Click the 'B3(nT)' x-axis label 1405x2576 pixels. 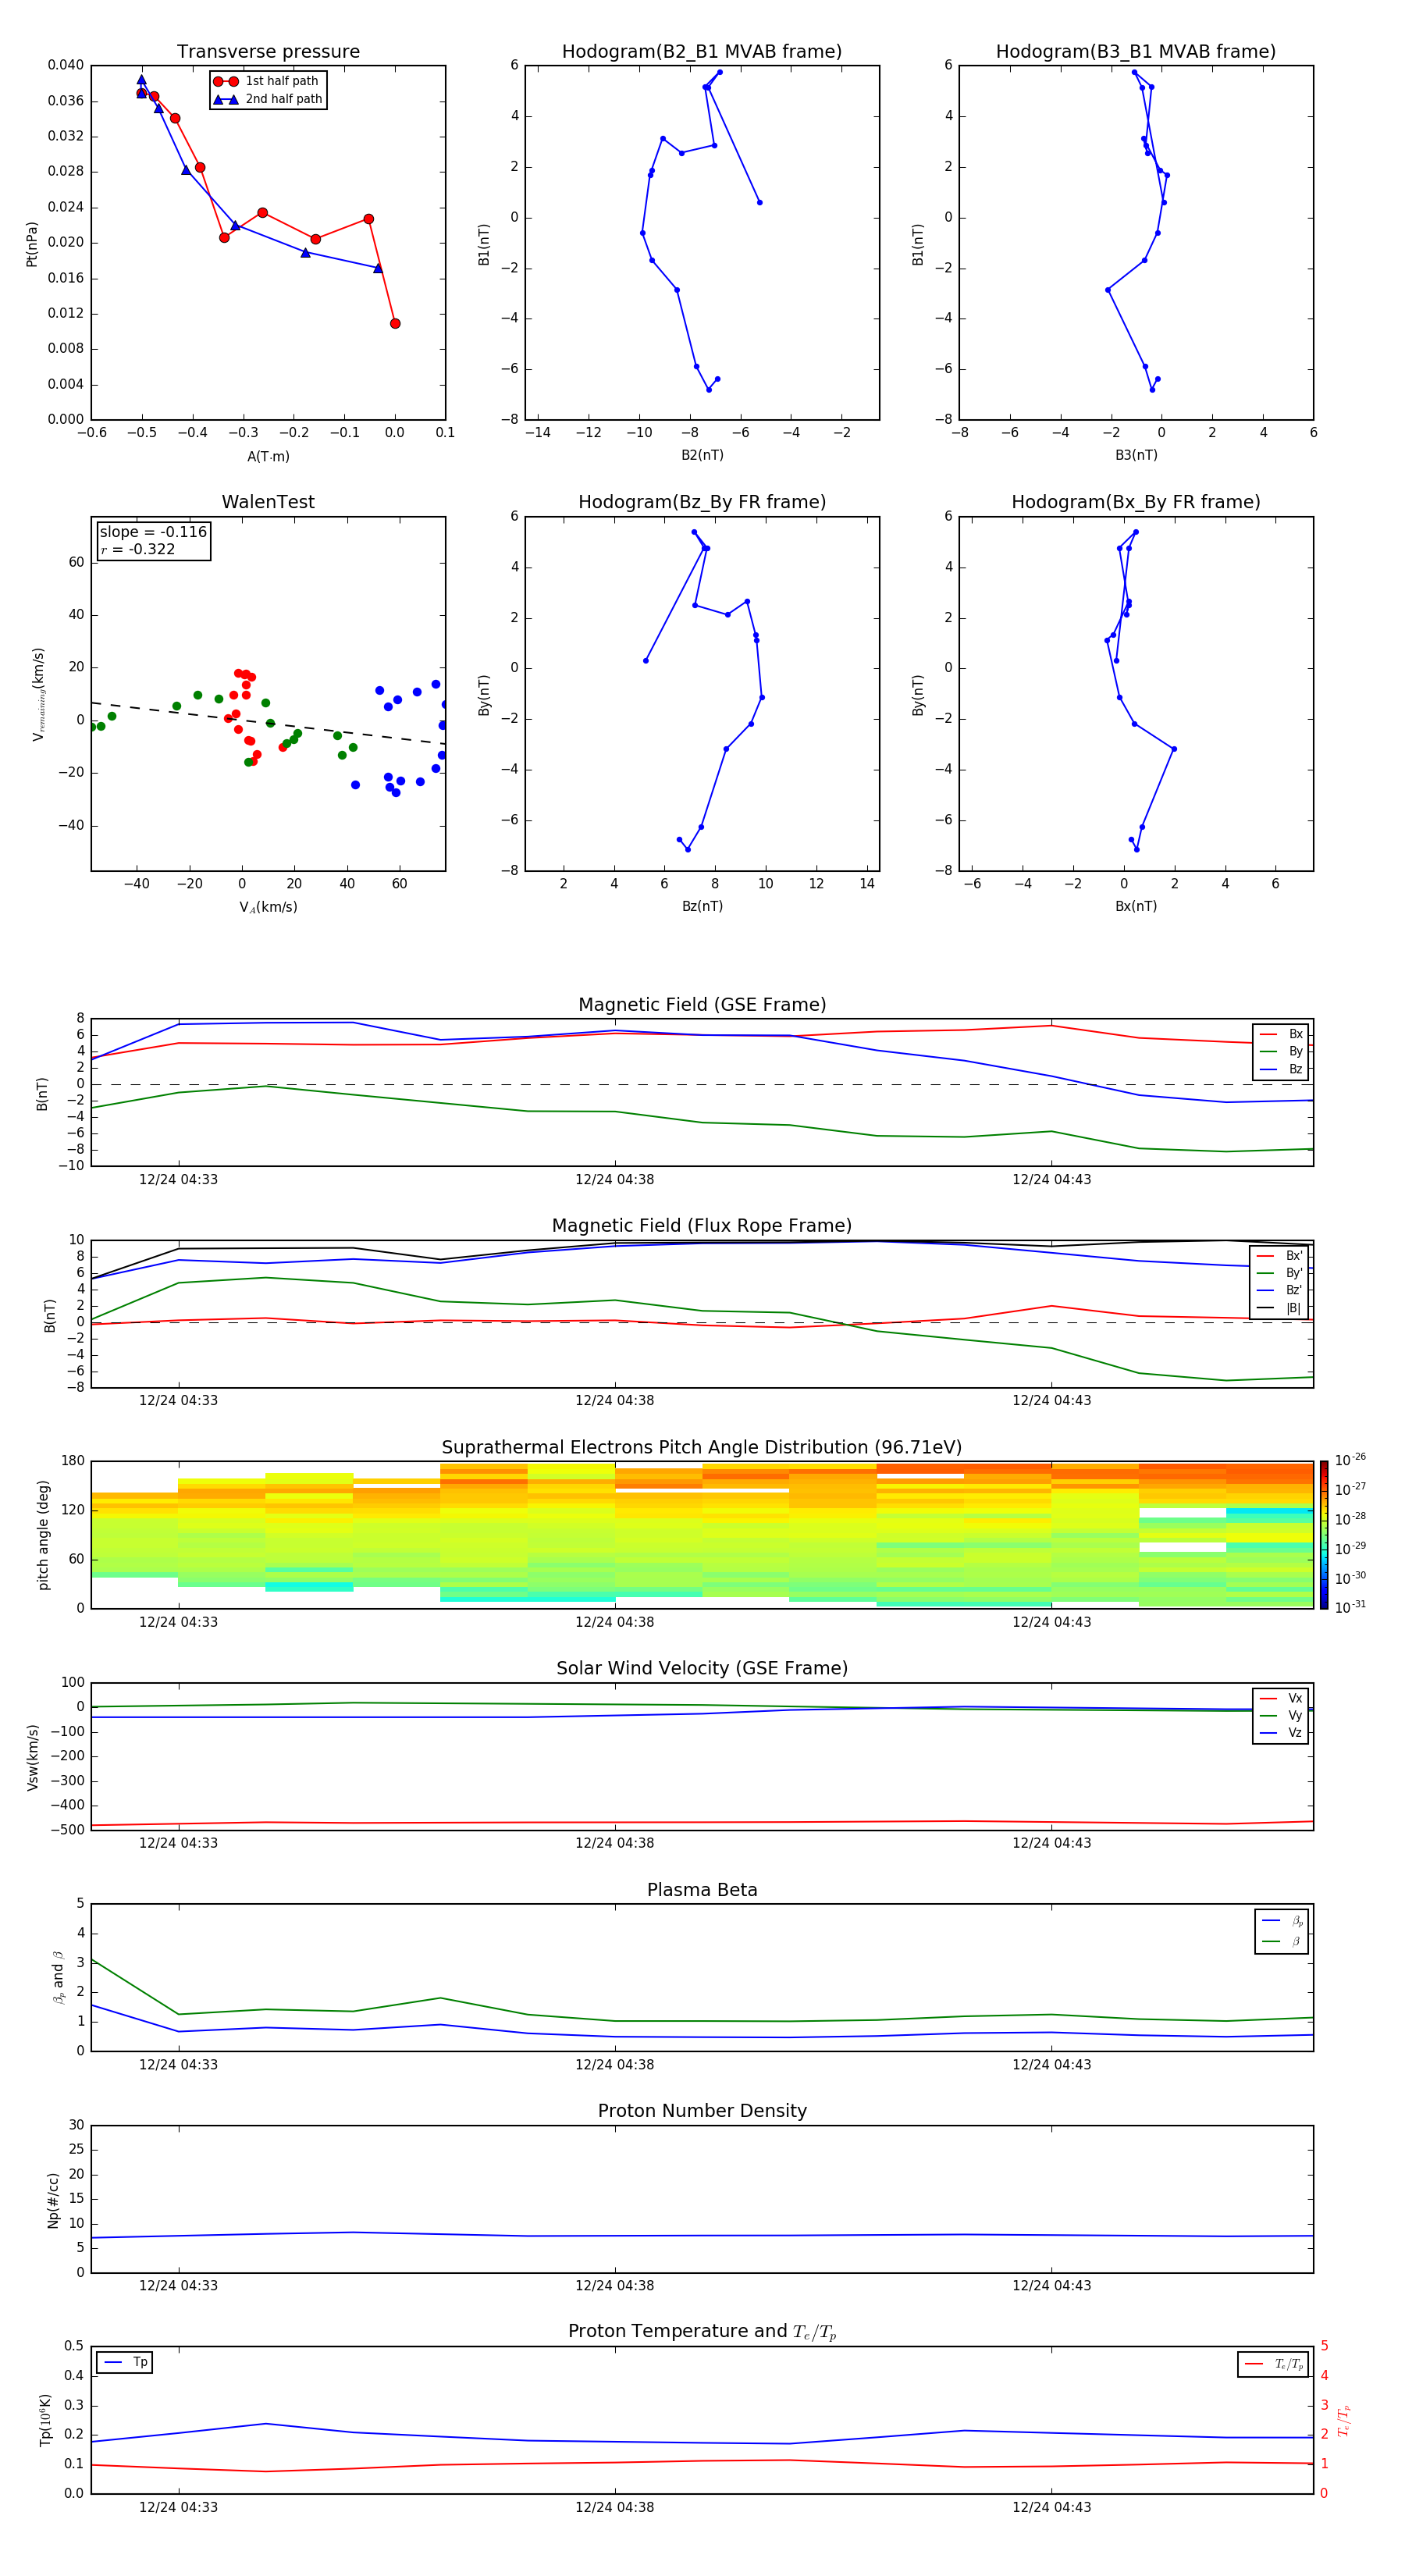[1136, 455]
